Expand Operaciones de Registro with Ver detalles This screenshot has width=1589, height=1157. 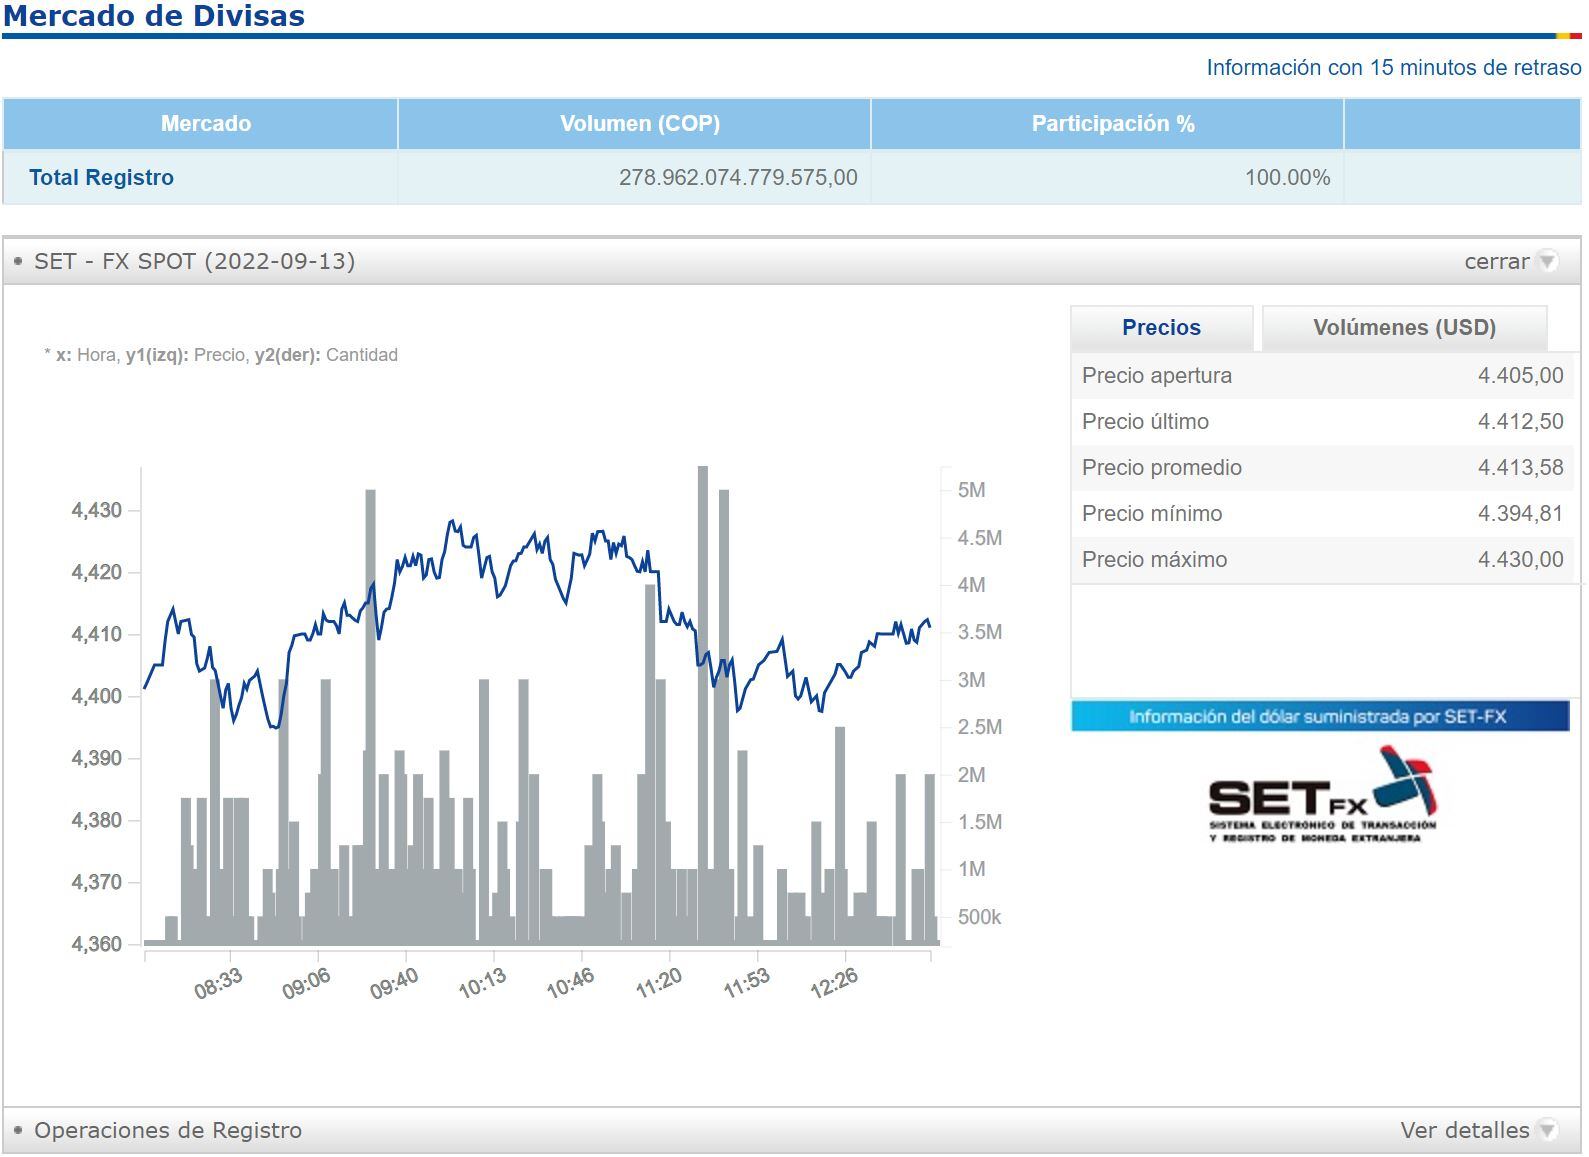[x=1464, y=1130]
